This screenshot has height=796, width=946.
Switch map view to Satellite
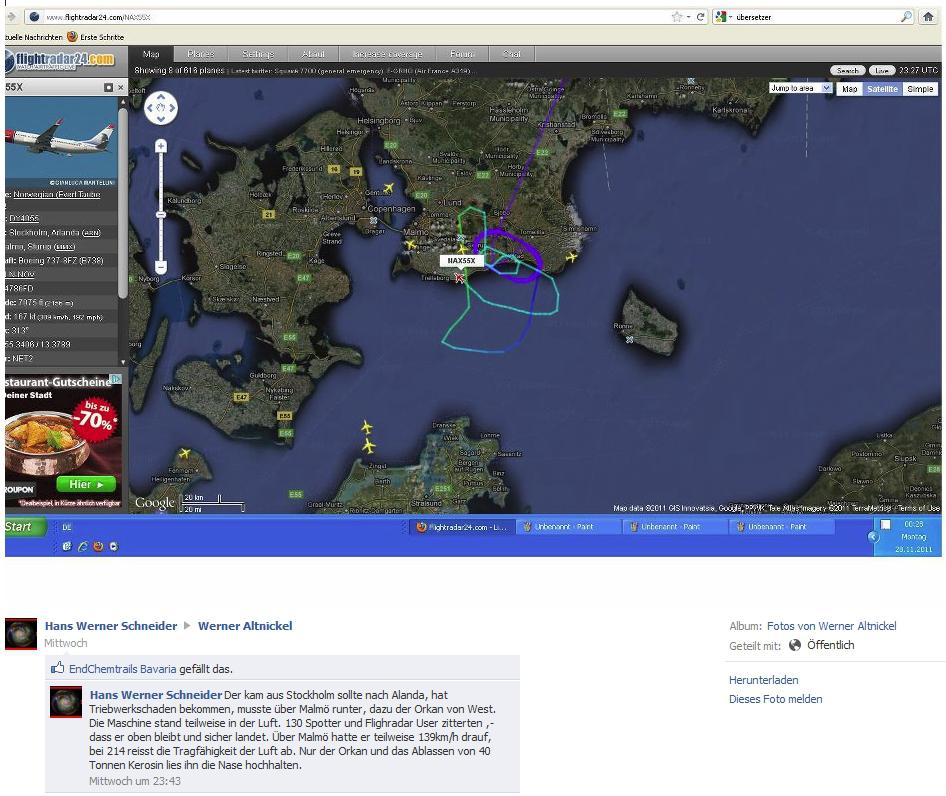(881, 89)
